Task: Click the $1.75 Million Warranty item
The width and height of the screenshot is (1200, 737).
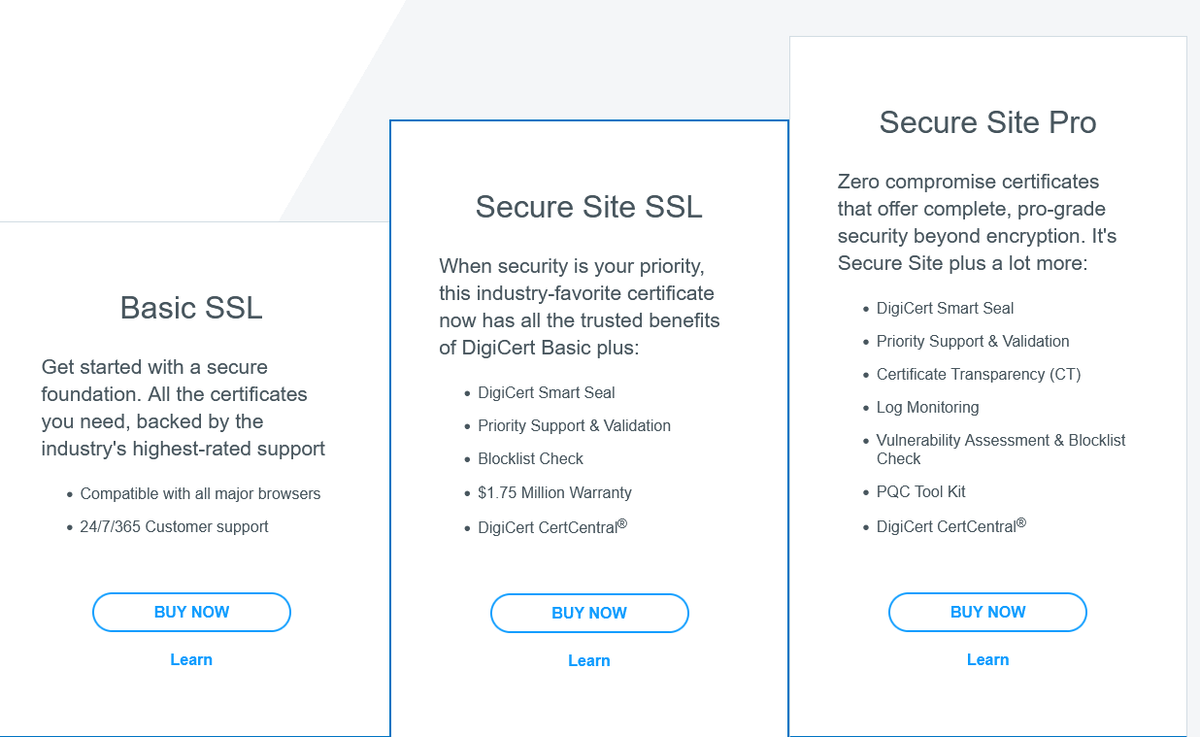Action: (555, 492)
